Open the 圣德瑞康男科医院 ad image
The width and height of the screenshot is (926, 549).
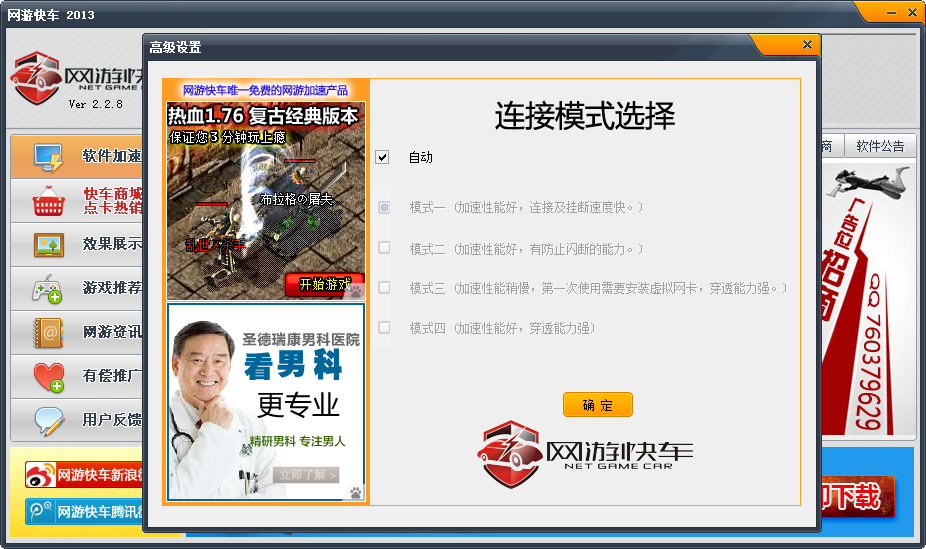266,402
